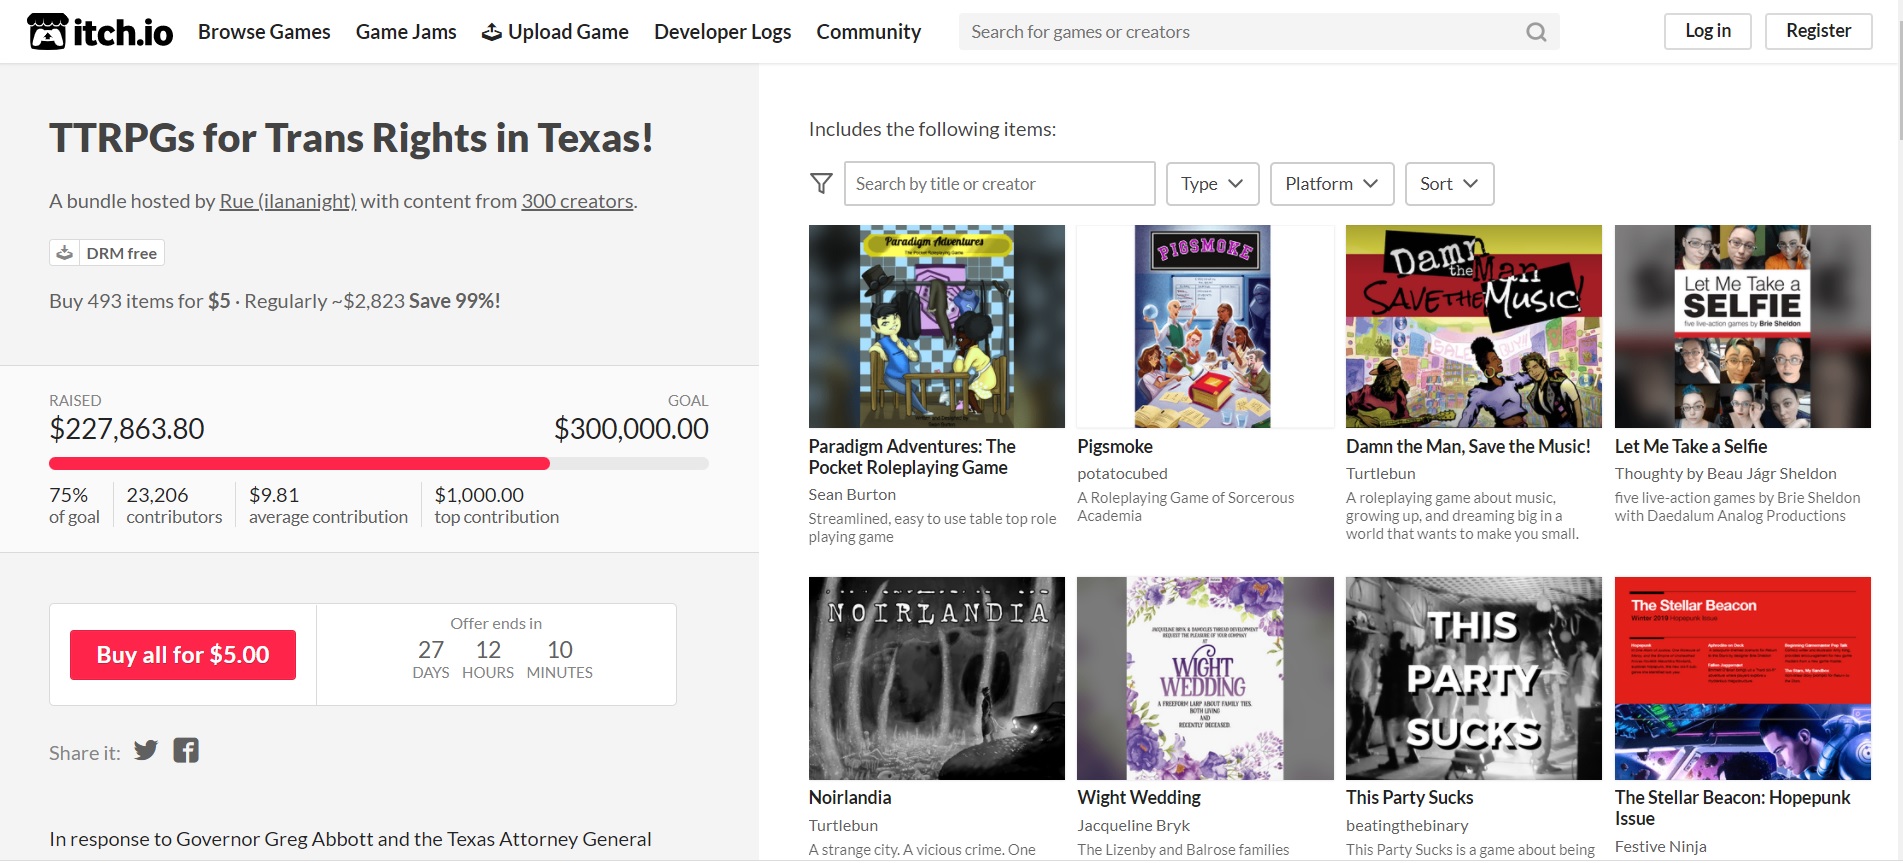
Task: Open This Party Sucks title link
Action: (1410, 798)
